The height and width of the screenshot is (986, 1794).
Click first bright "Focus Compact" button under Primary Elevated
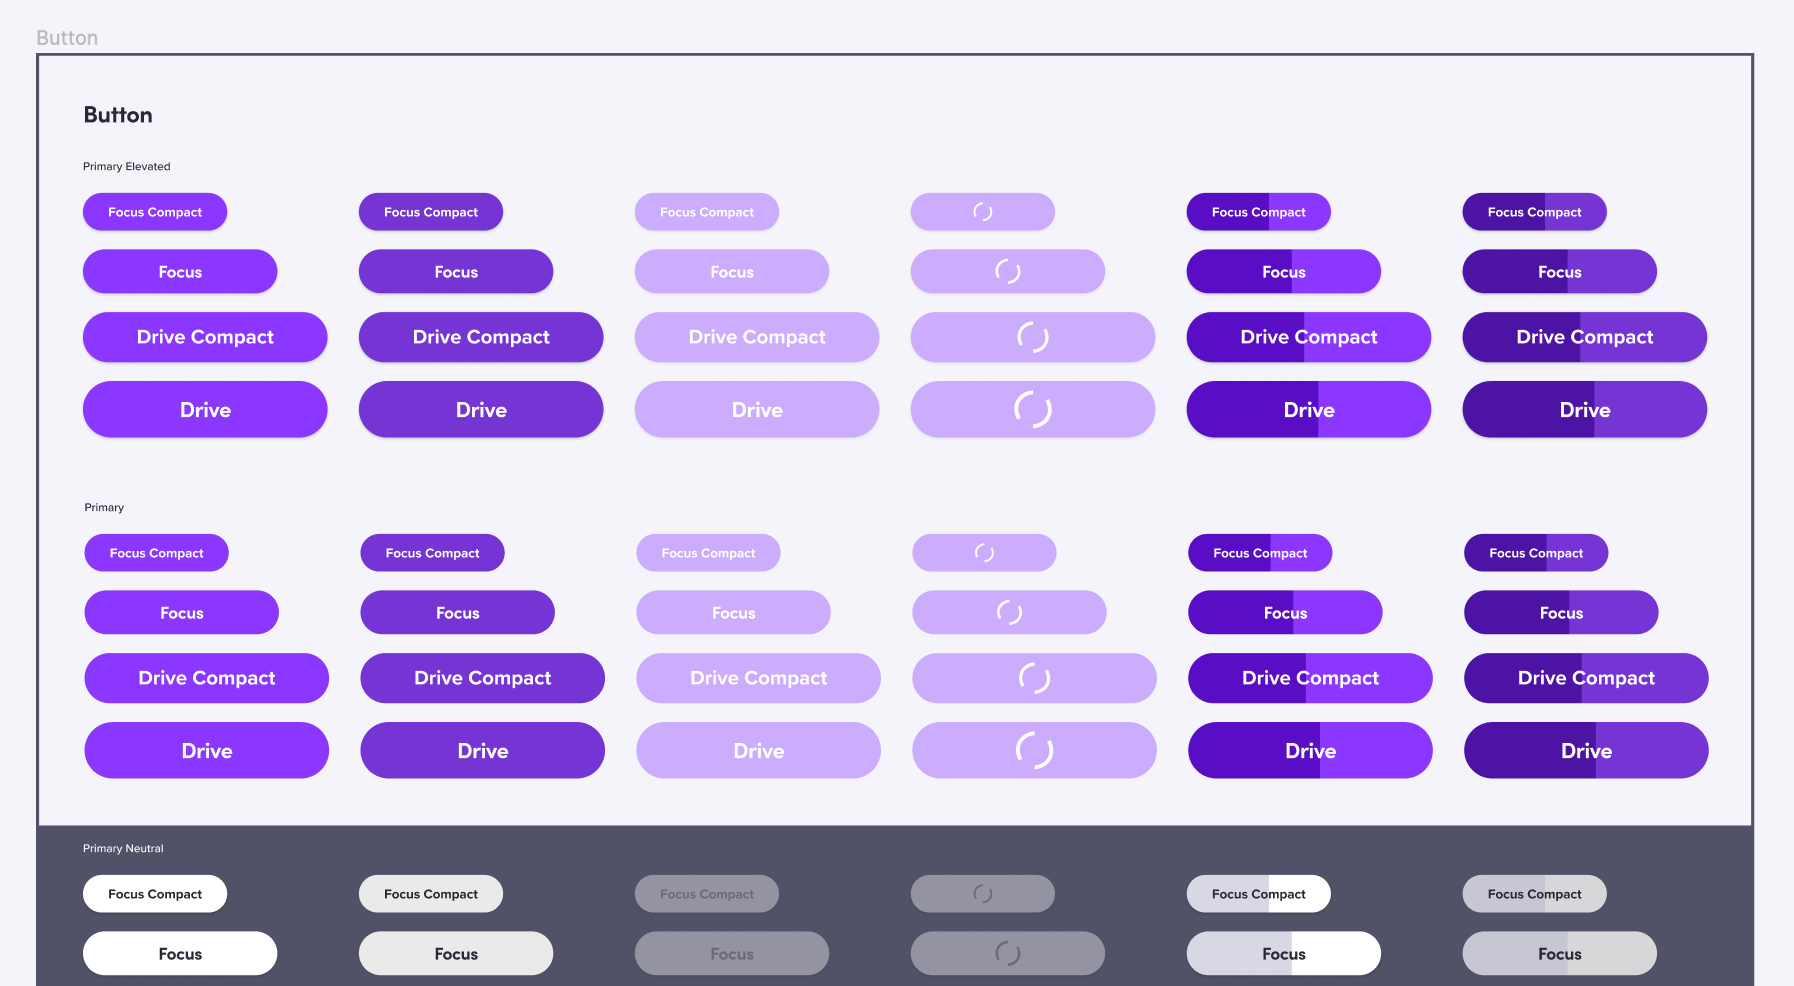(155, 212)
